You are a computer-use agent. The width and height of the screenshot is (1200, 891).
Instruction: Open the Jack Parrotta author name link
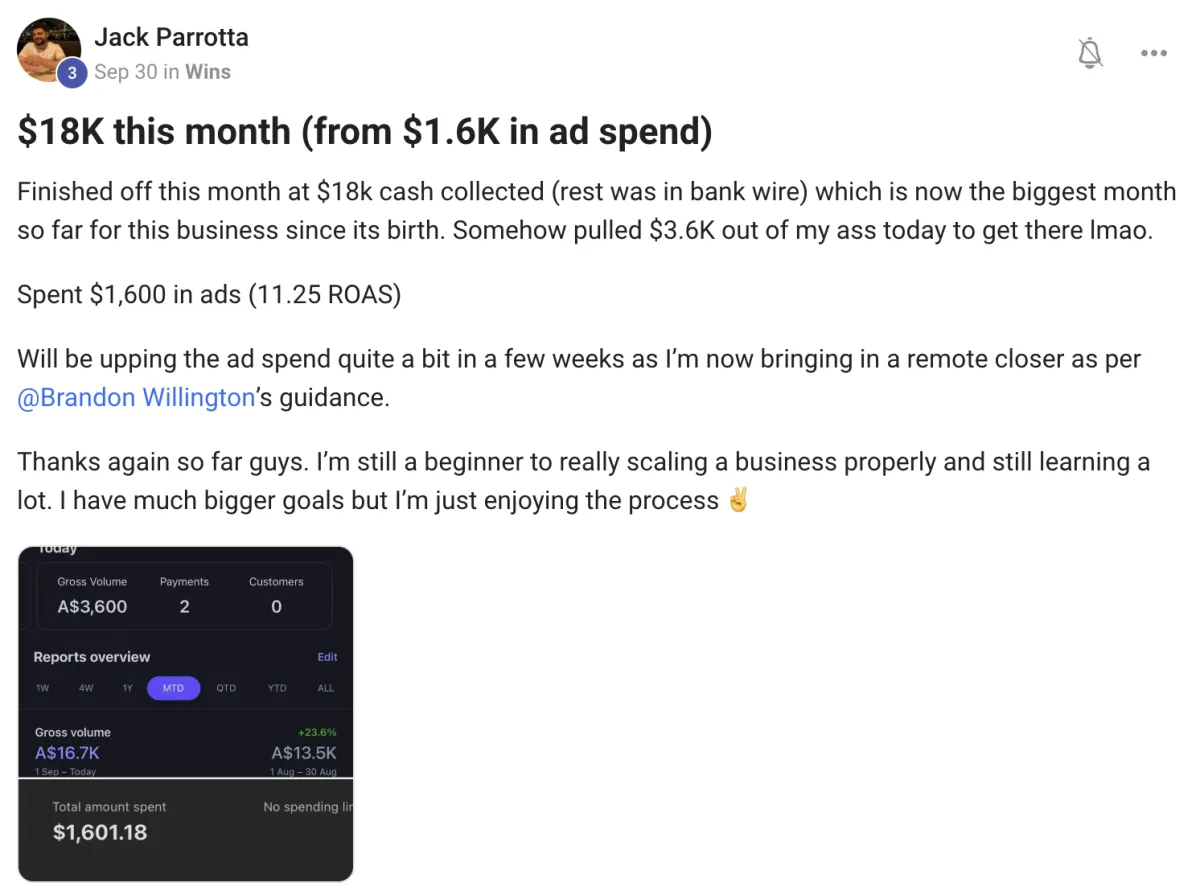(x=171, y=38)
